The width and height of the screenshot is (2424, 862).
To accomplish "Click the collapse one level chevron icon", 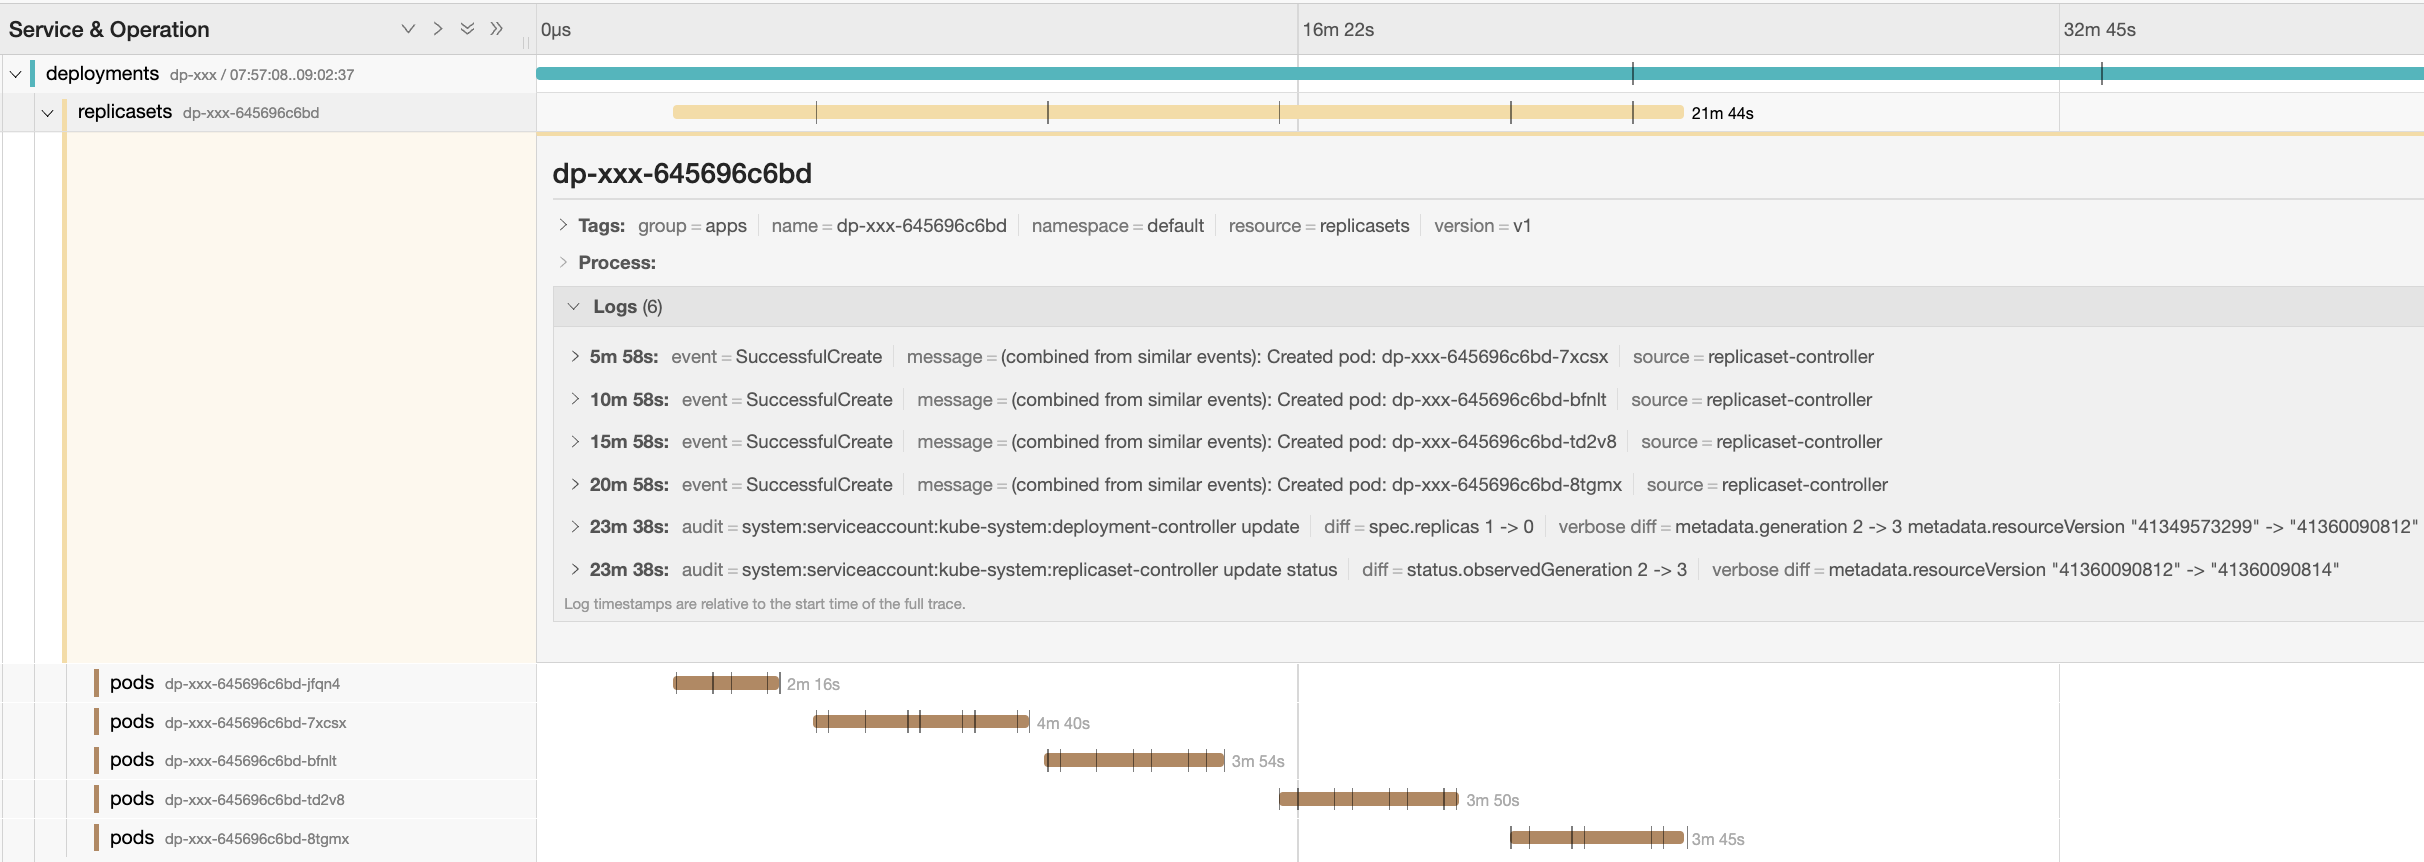I will [x=437, y=29].
